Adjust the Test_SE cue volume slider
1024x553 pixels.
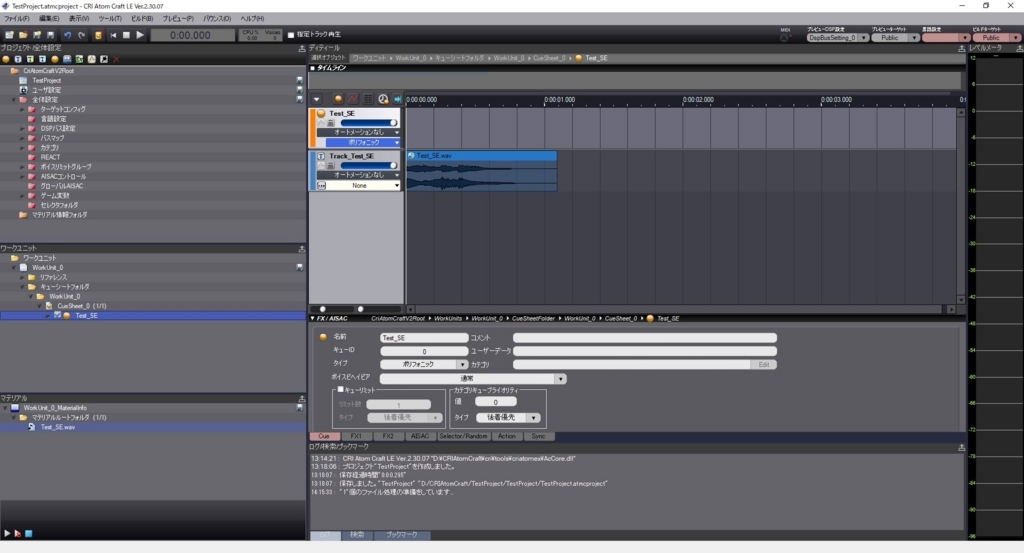pos(370,123)
